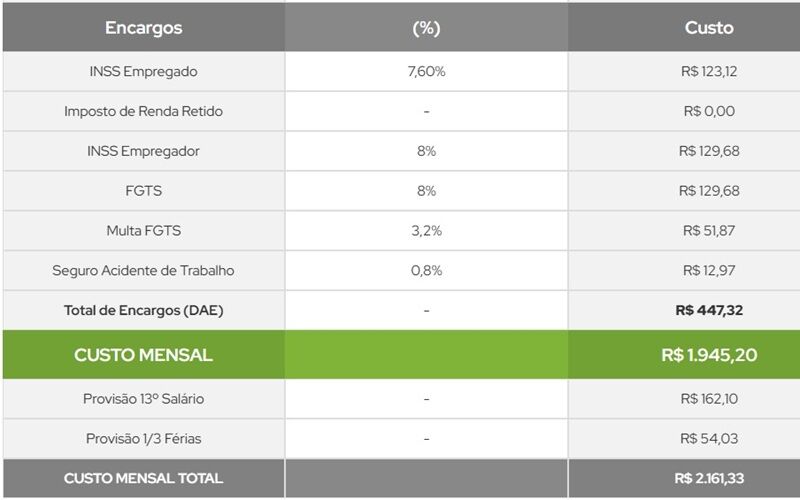Select the R$ 0,00 cost cell

tap(708, 111)
